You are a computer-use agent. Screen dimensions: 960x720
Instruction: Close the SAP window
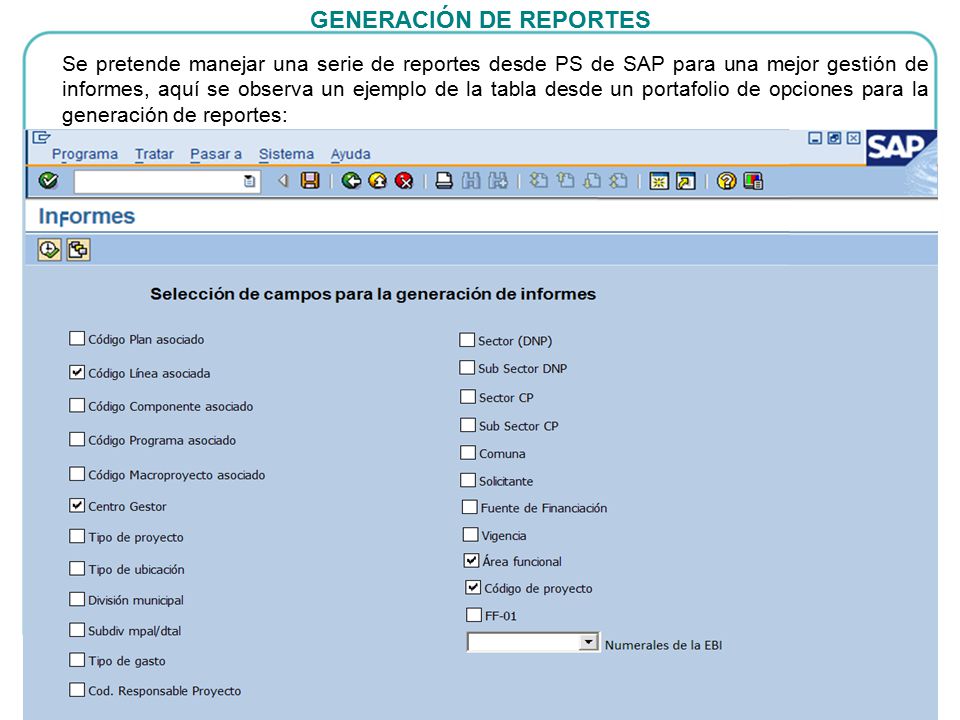click(x=853, y=138)
